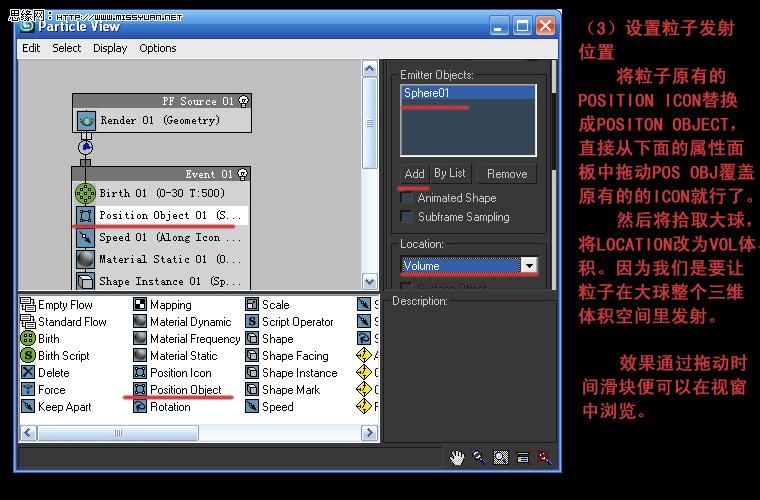Click the Standard Flow depot icon
This screenshot has height=500, width=760.
coord(28,322)
